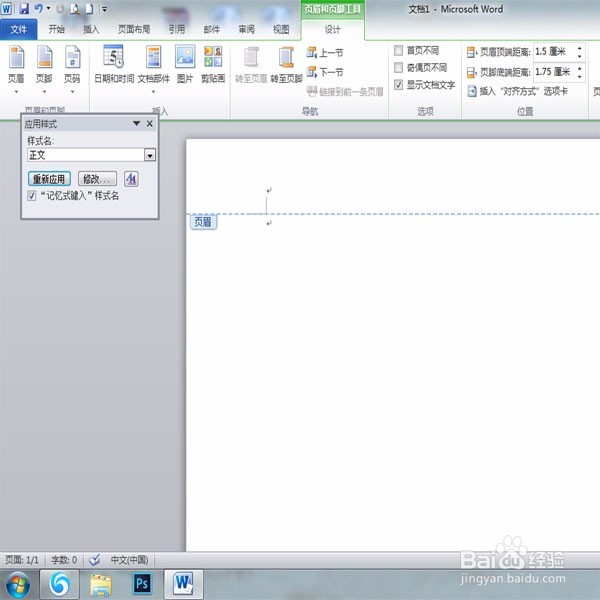Open File Explorer from taskbar
This screenshot has width=600, height=600.
coord(101,584)
